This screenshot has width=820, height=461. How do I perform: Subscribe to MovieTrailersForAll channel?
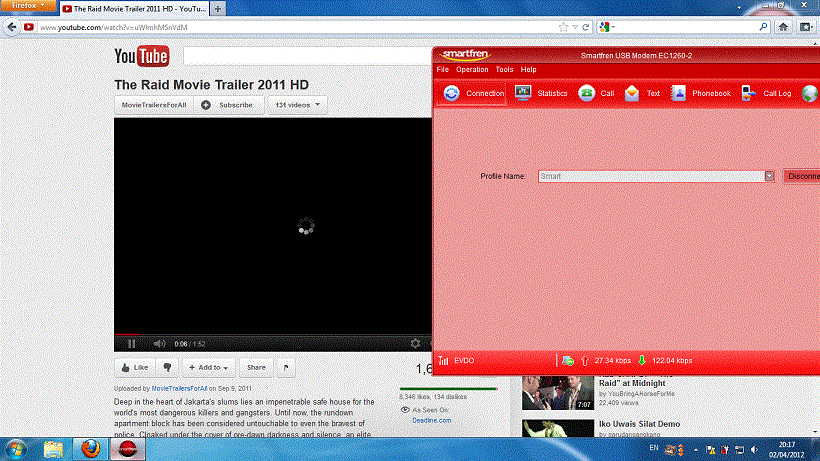point(229,105)
